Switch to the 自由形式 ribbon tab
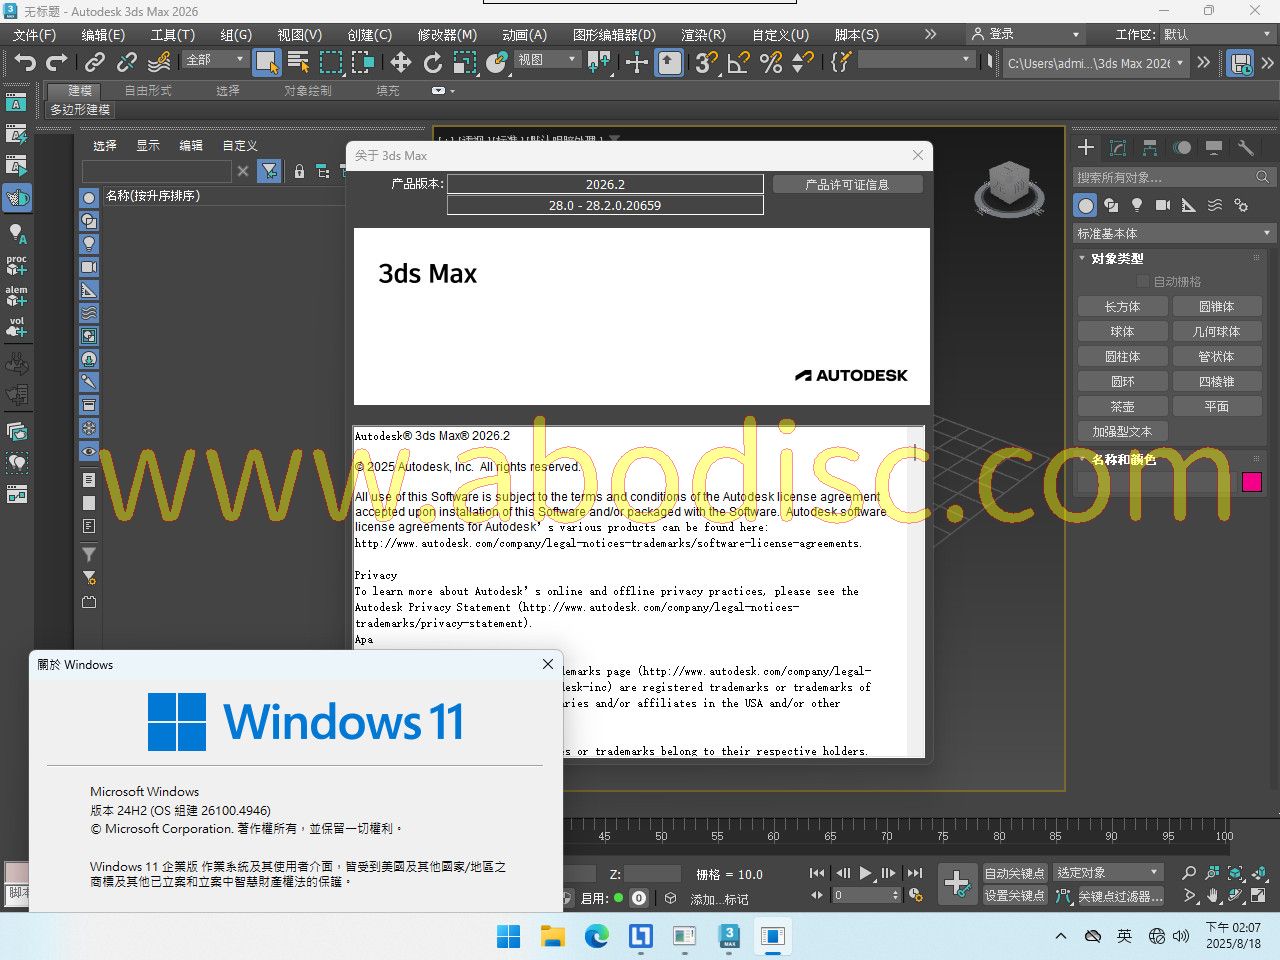The width and height of the screenshot is (1280, 960). point(148,90)
